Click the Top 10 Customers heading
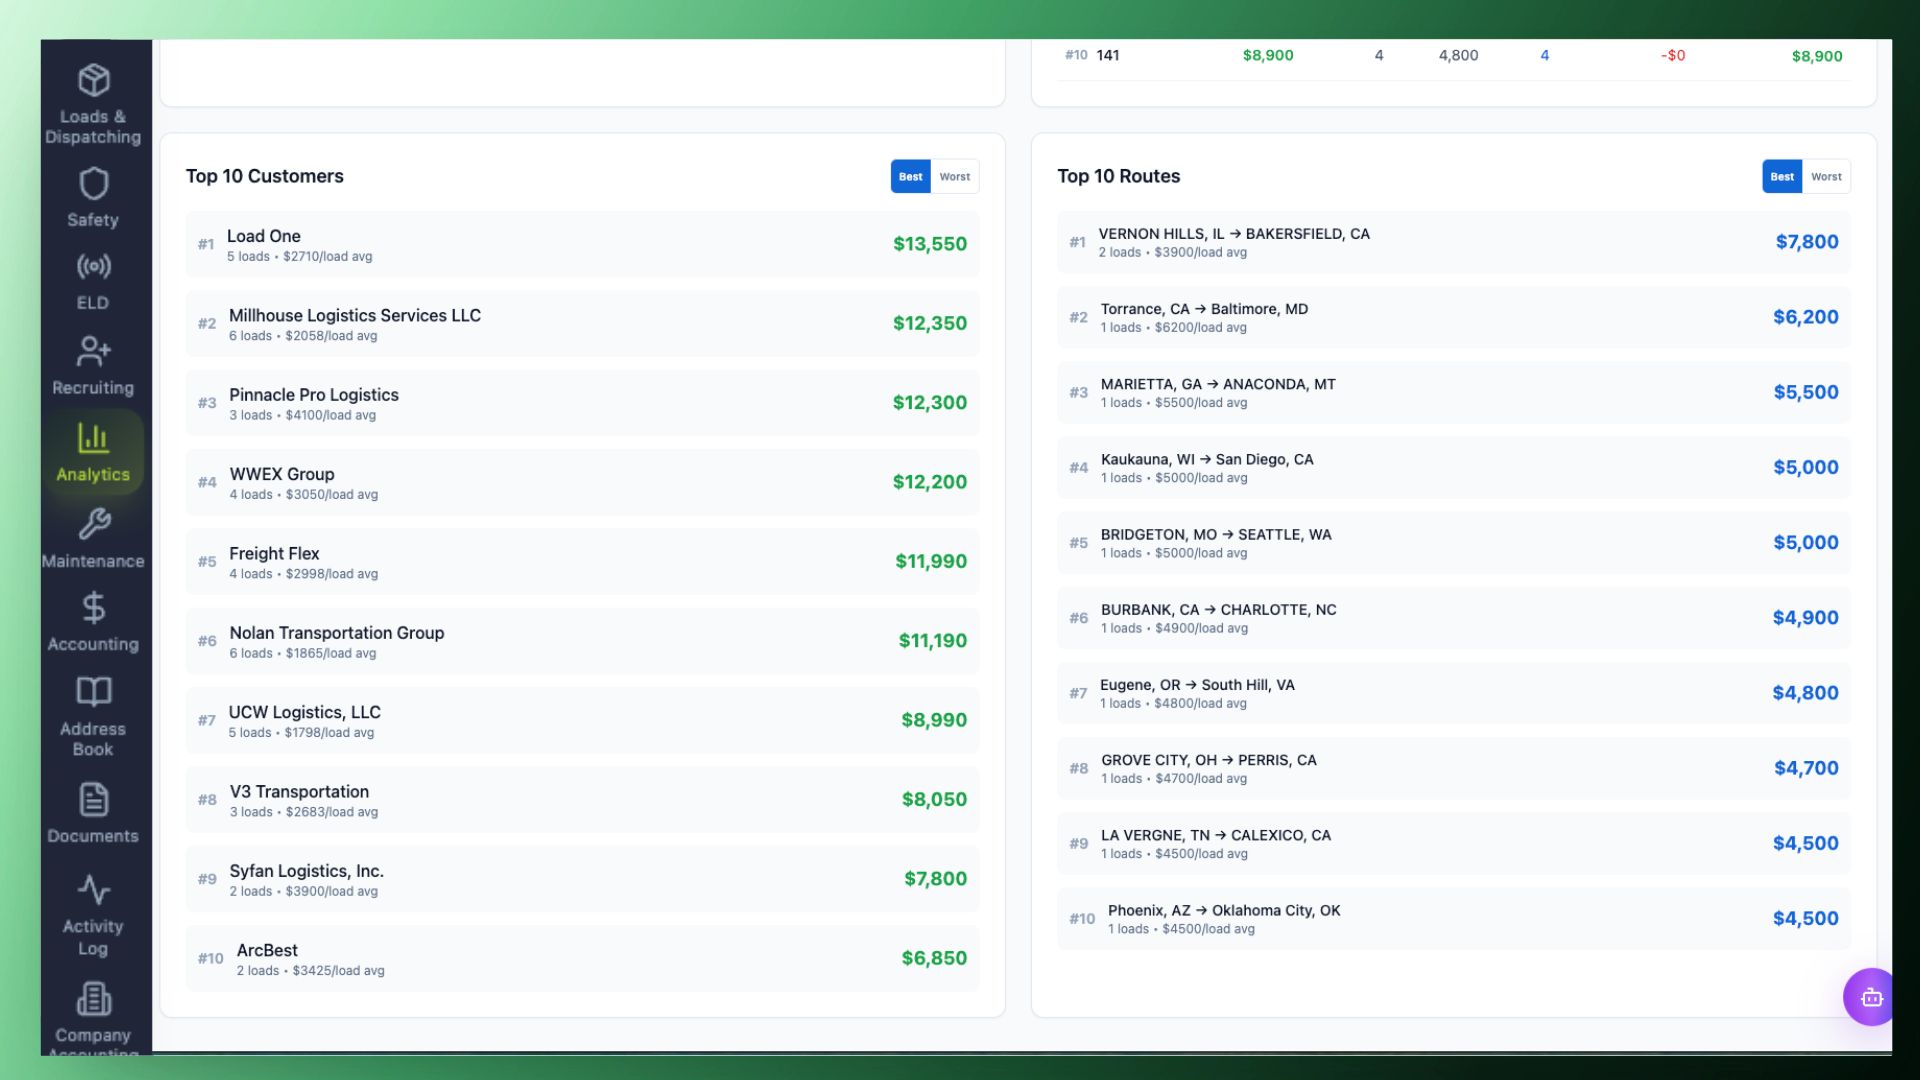The width and height of the screenshot is (1920, 1080). [x=265, y=176]
